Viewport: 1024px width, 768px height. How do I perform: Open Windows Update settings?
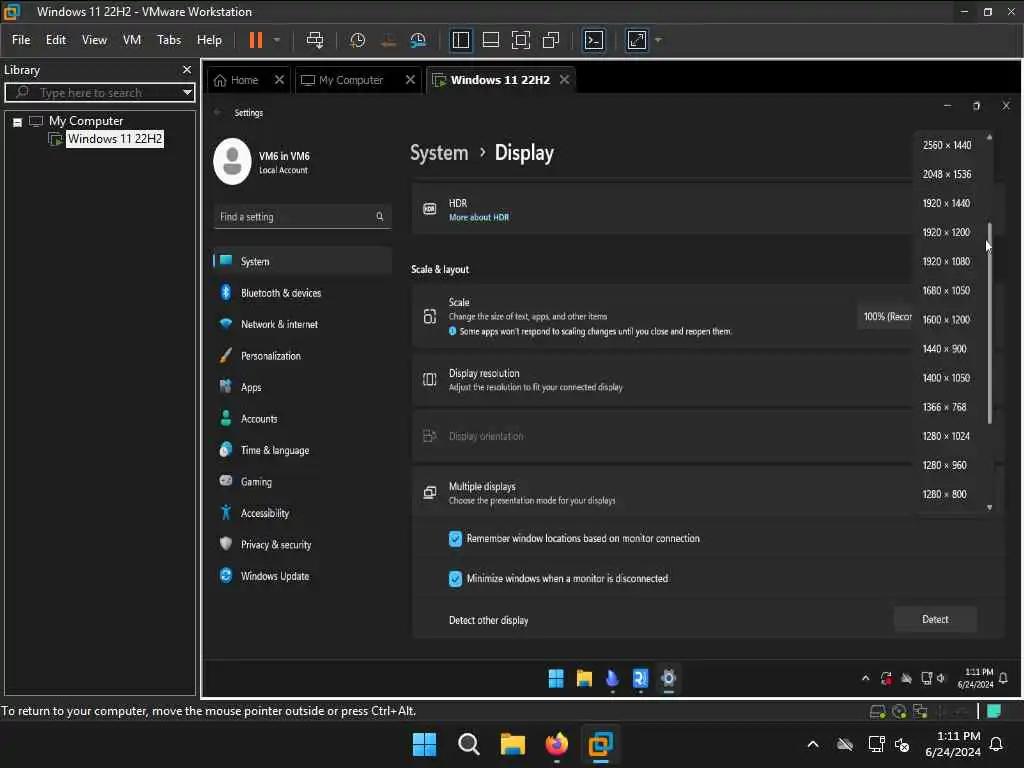(x=302, y=575)
